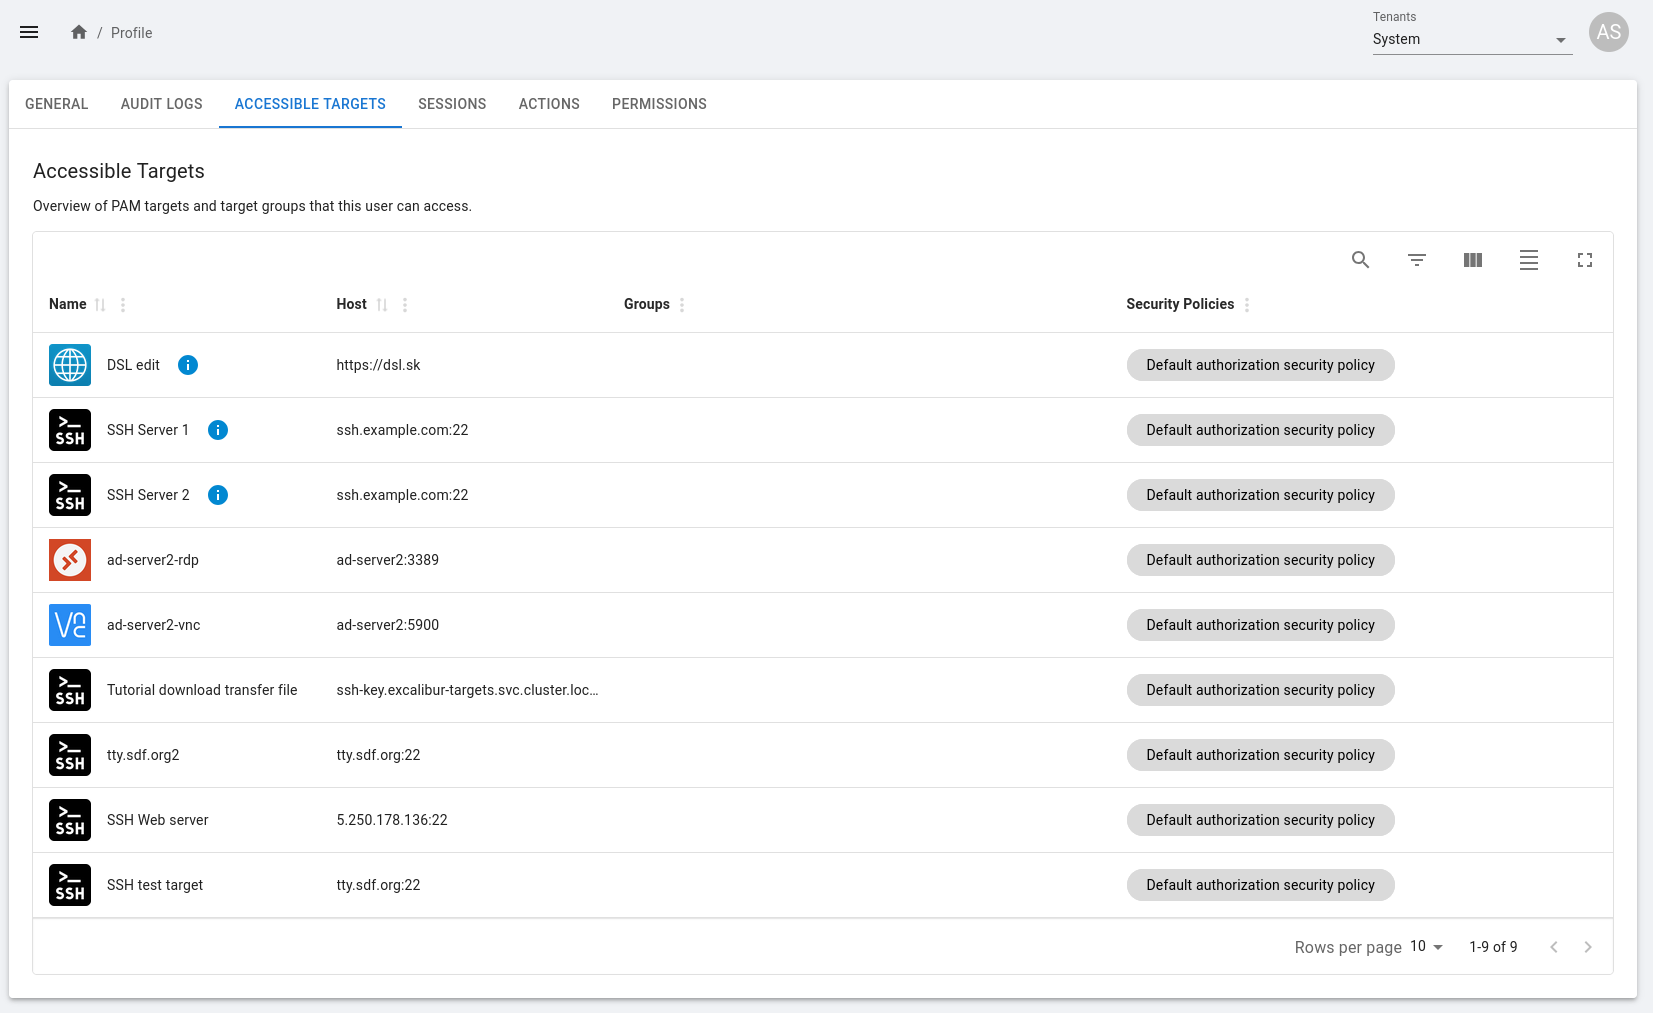The width and height of the screenshot is (1653, 1013).
Task: Click the ad-server2-rdp policy chip
Action: (1259, 560)
